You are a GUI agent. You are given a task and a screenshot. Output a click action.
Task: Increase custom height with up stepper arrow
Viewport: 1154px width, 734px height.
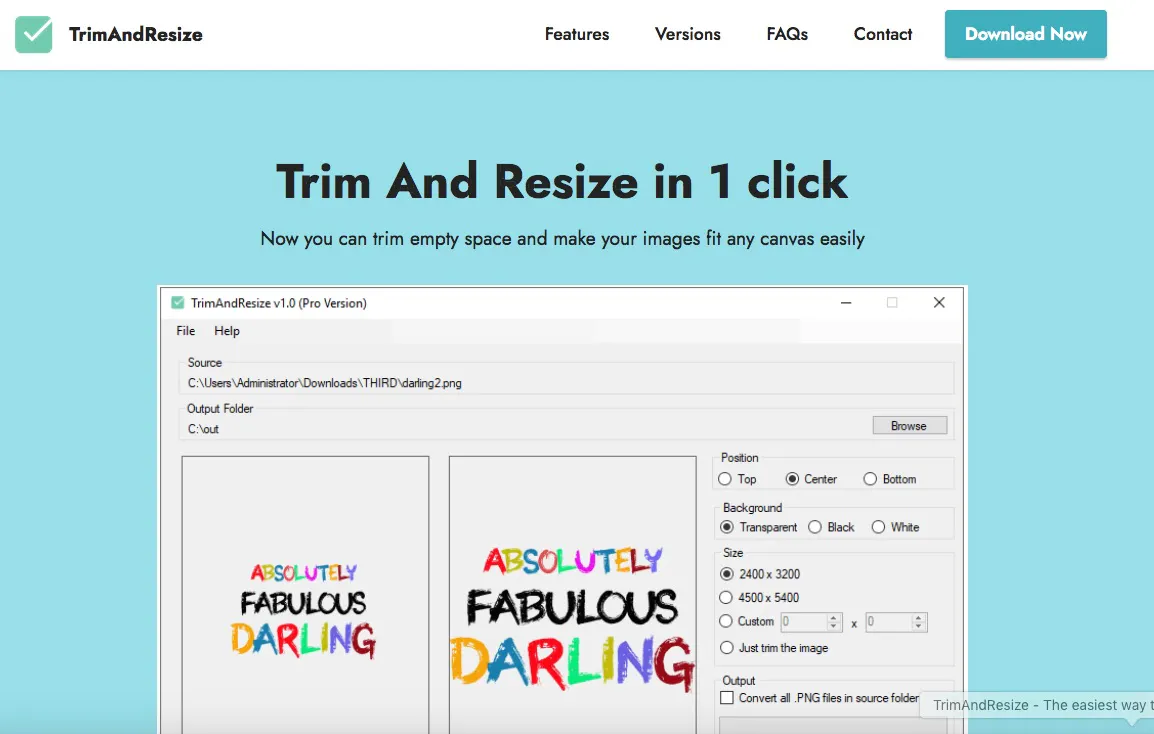tap(918, 618)
